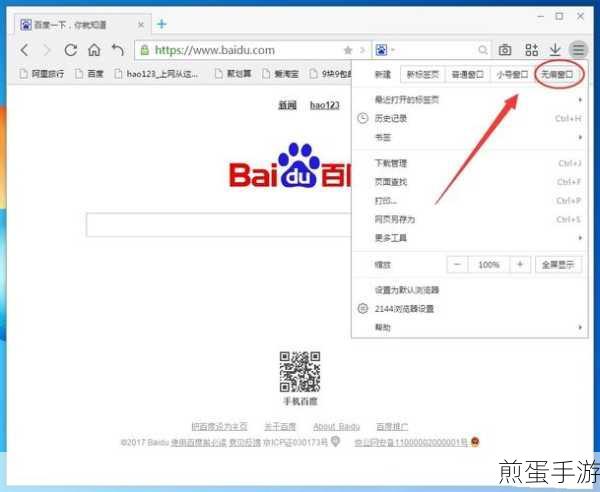Open the 历史记录 menu entry

tap(469, 118)
